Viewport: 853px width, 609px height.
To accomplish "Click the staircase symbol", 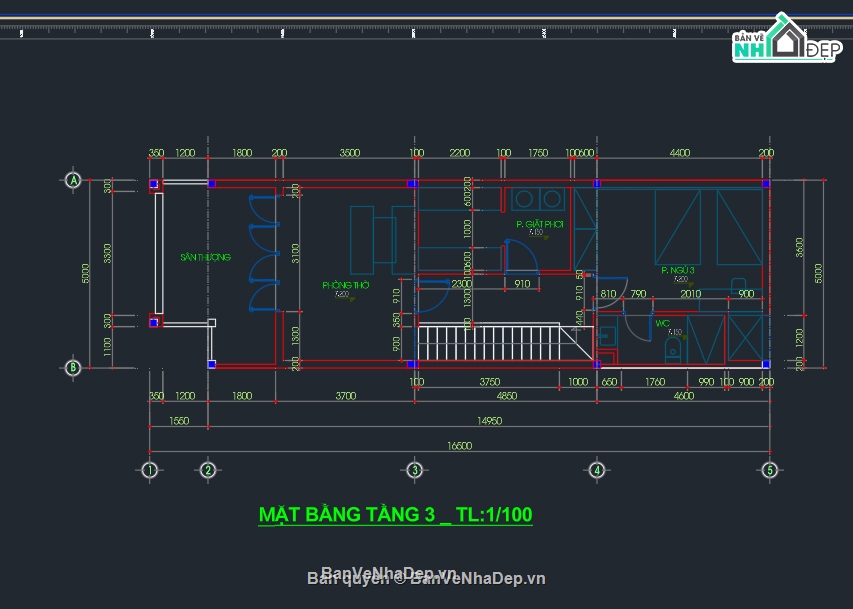I will [492, 343].
